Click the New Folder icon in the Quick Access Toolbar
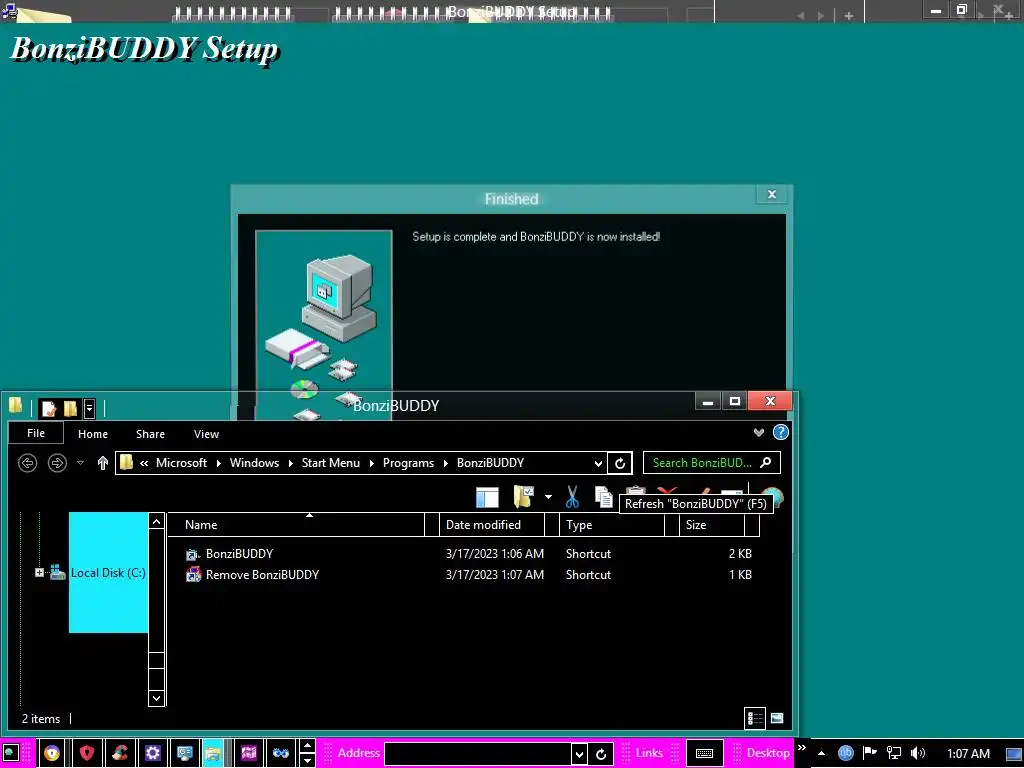1024x768 pixels. 71,409
